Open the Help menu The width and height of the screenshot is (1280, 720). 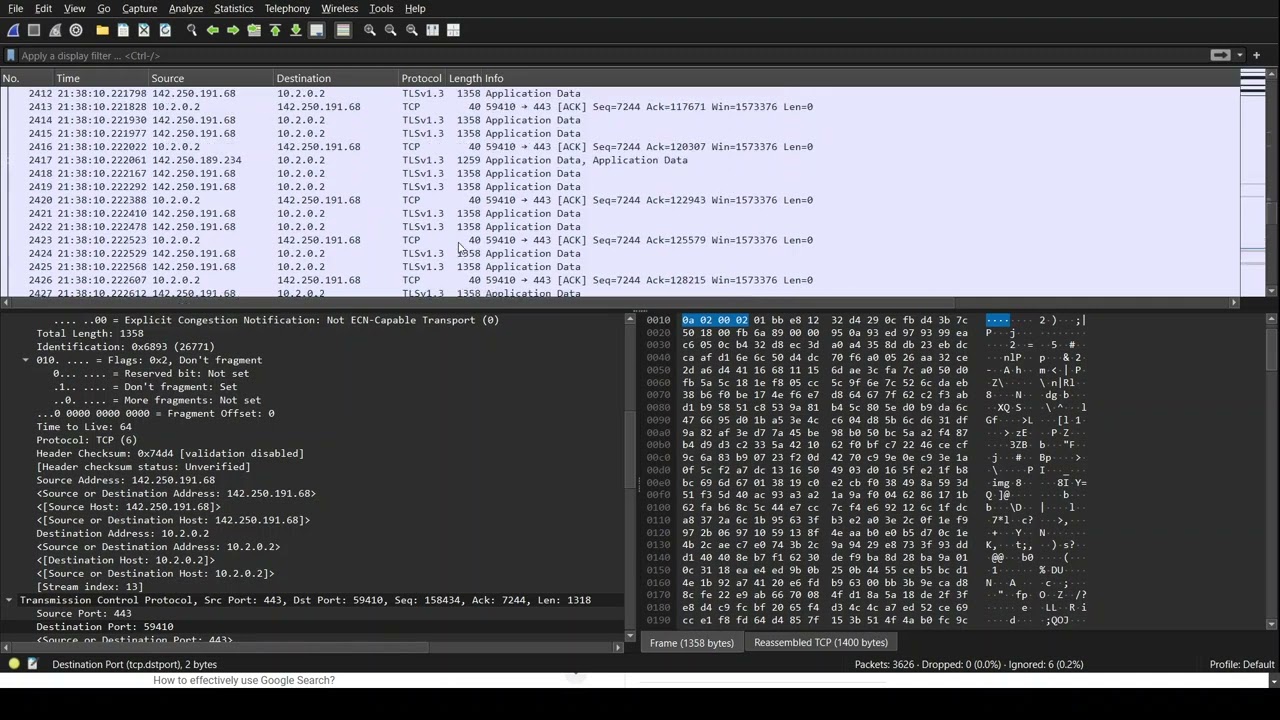tap(415, 8)
